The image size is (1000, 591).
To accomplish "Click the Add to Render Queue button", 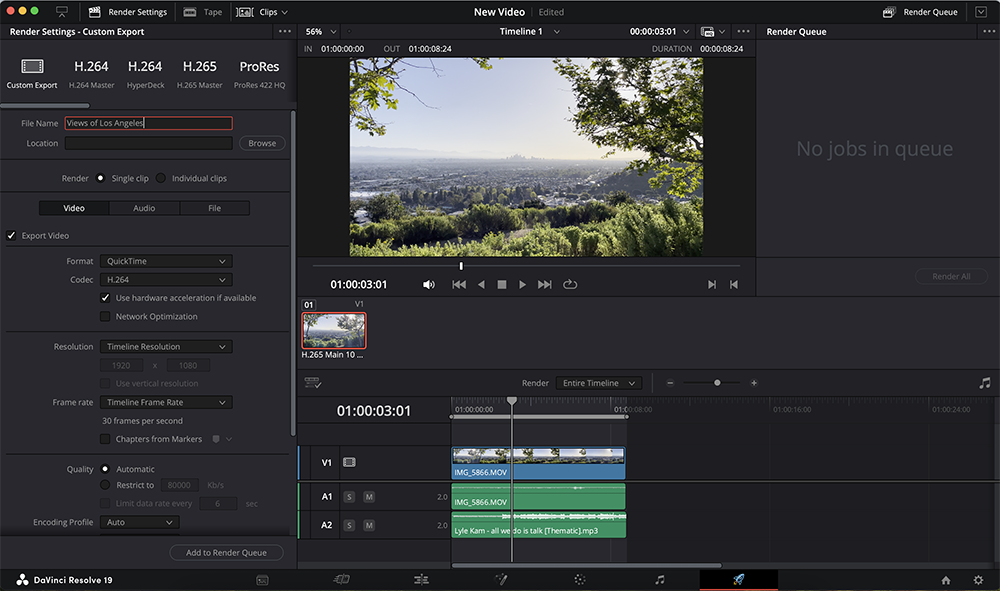I will pyautogui.click(x=226, y=552).
